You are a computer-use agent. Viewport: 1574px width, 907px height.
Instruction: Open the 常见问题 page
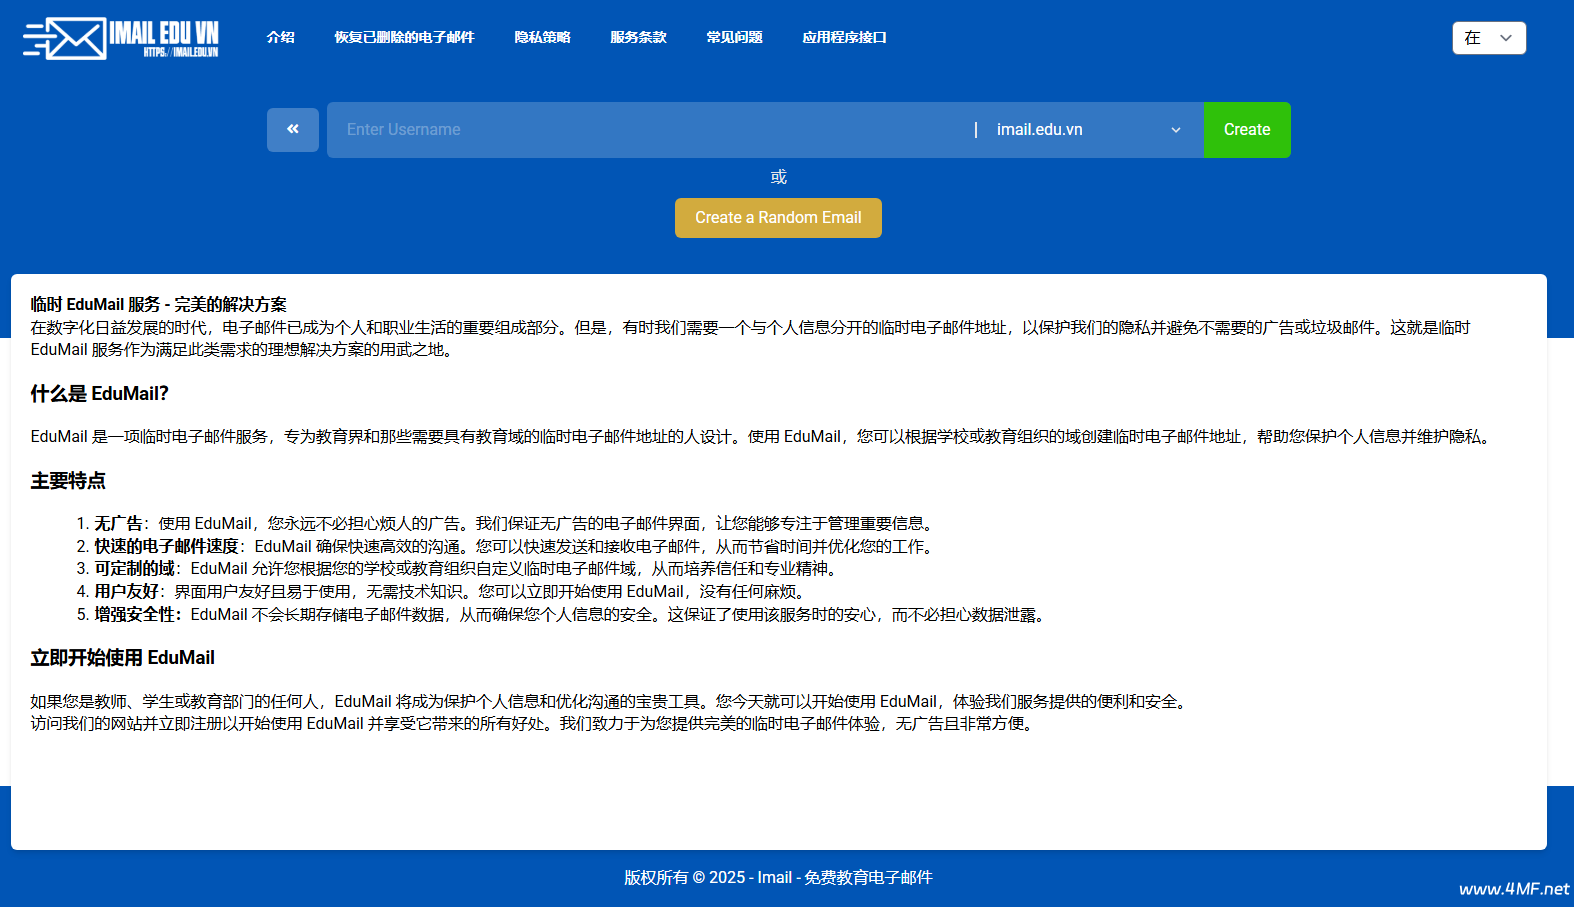[734, 37]
